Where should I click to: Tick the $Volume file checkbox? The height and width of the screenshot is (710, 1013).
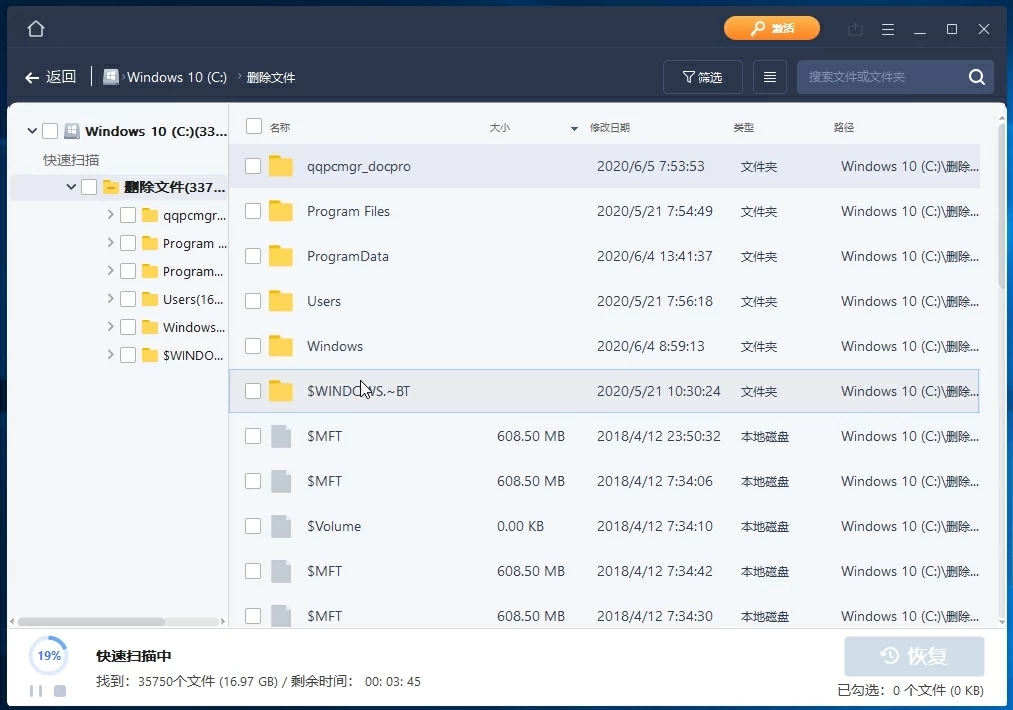click(253, 526)
